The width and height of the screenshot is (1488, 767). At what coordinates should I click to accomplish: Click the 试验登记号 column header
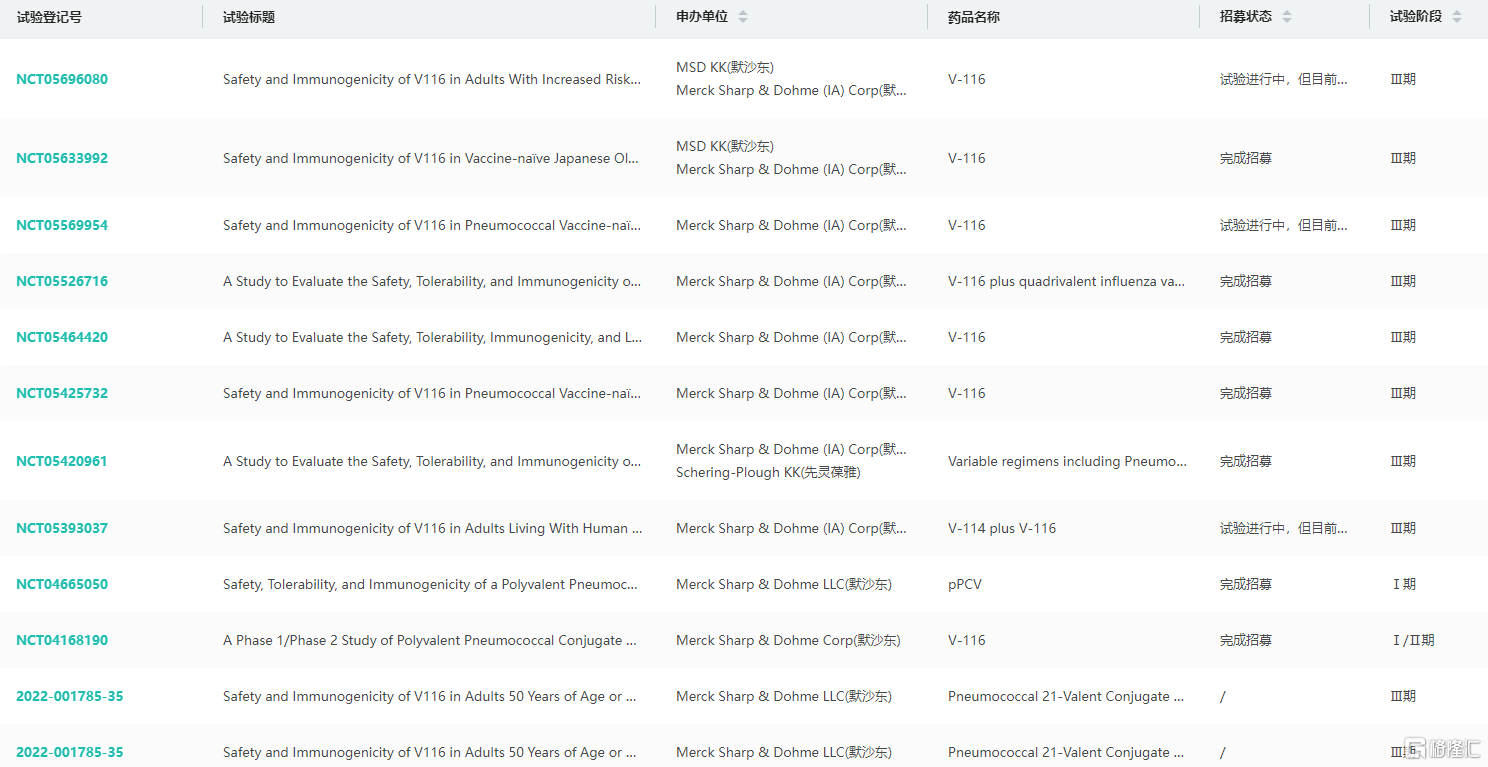pos(49,17)
